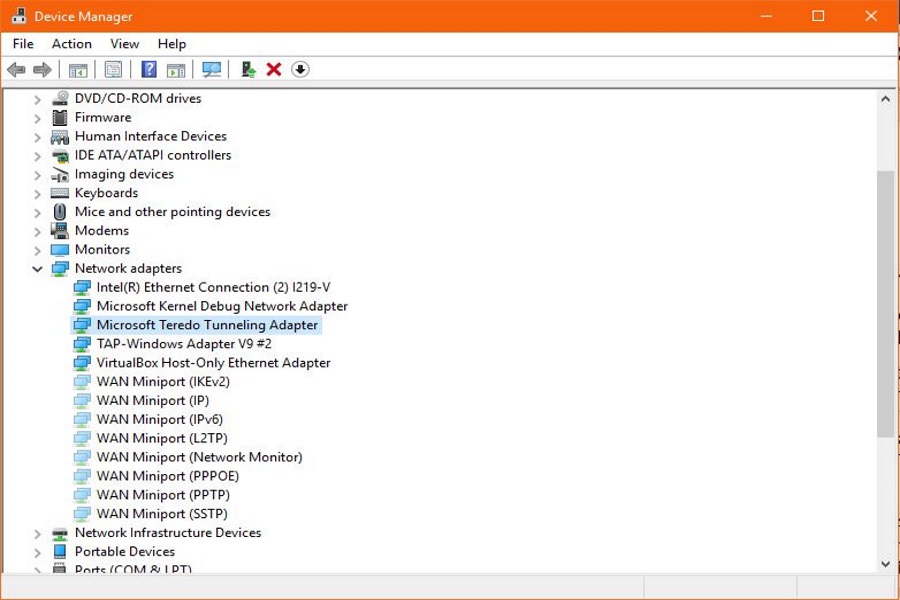900x600 pixels.
Task: Click the mouse icon beside Mice category
Action: (x=60, y=212)
